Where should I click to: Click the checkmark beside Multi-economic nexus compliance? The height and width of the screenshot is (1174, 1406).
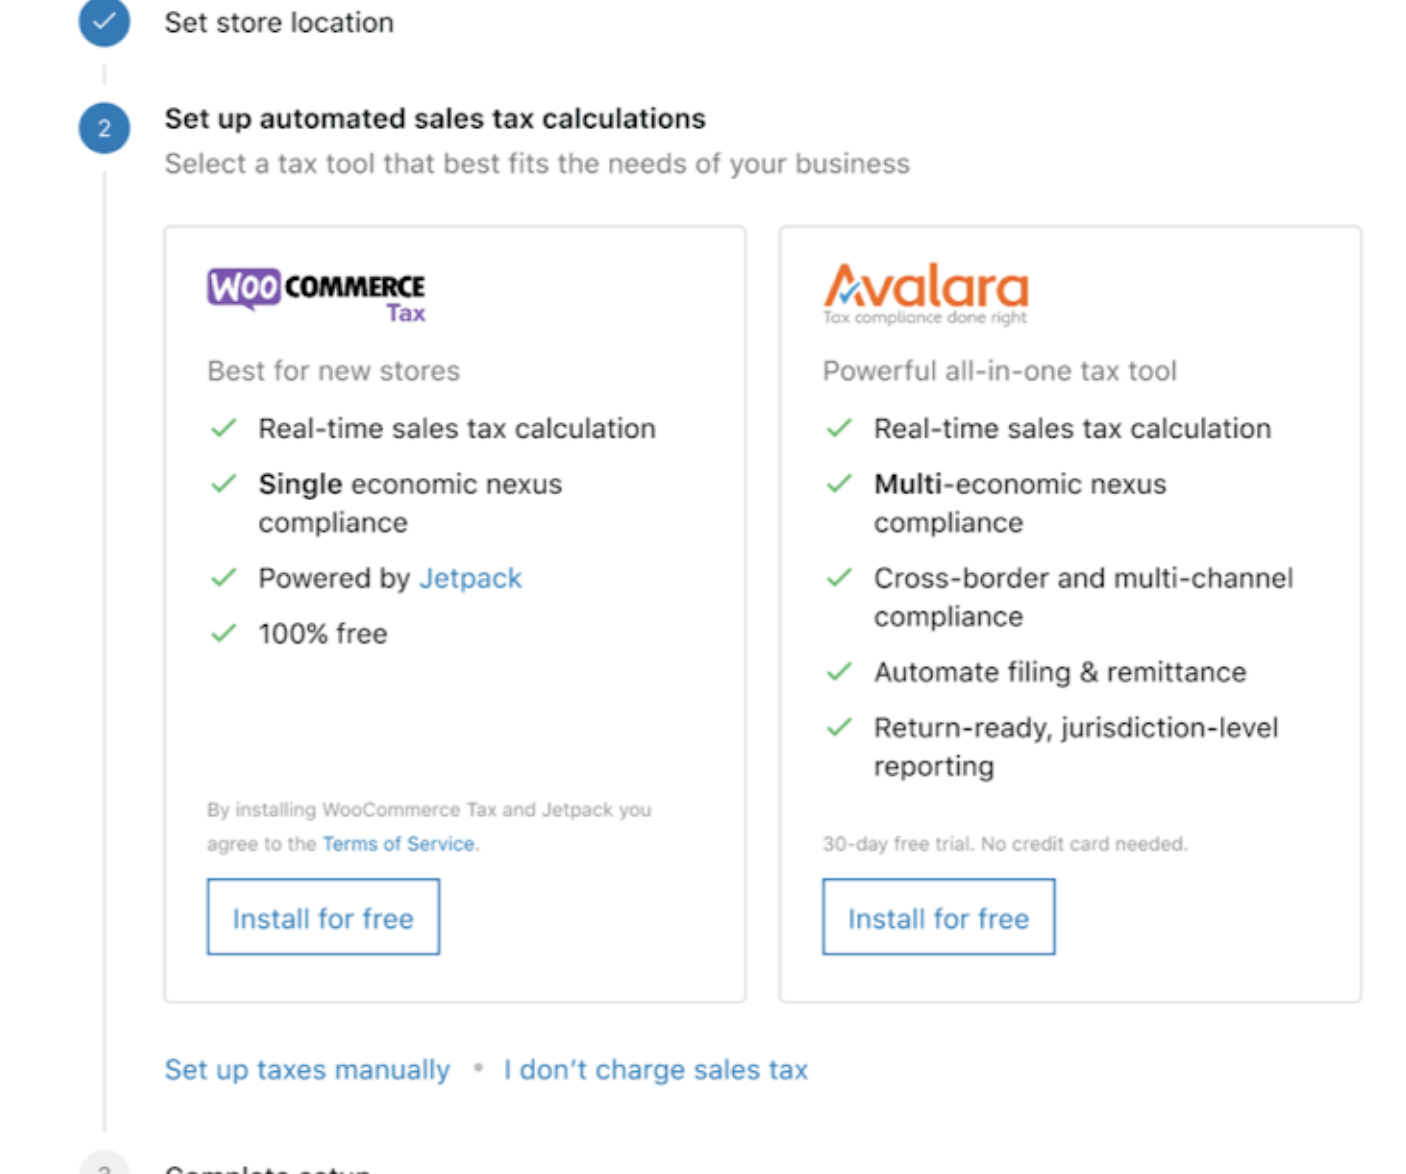838,483
